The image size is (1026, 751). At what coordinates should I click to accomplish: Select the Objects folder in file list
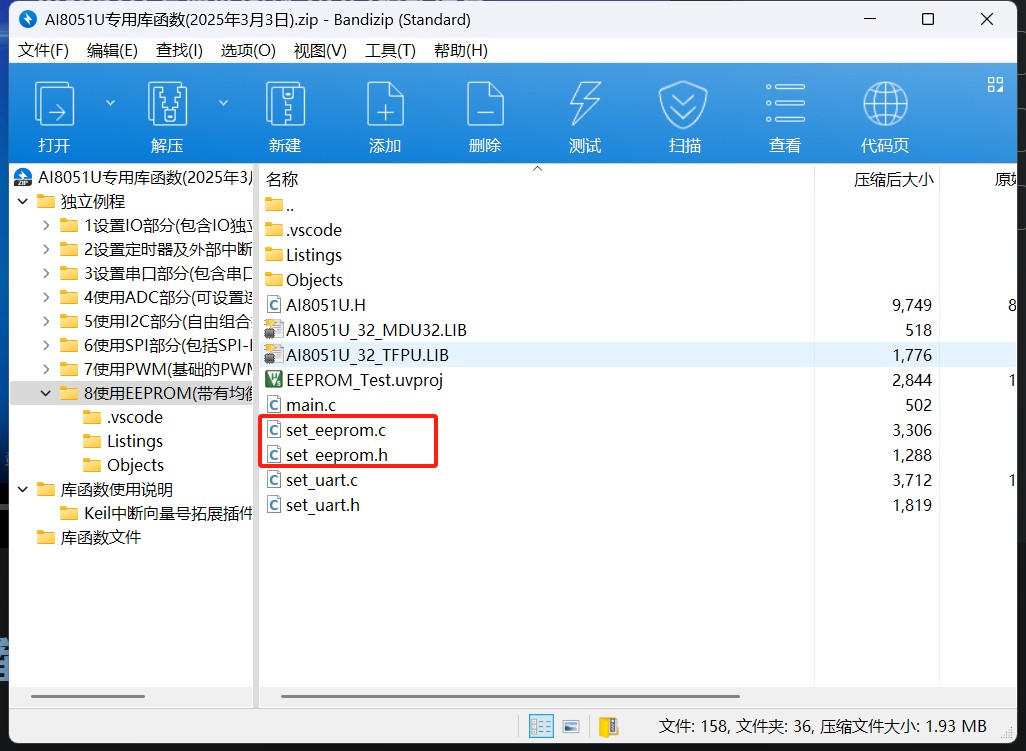point(304,280)
